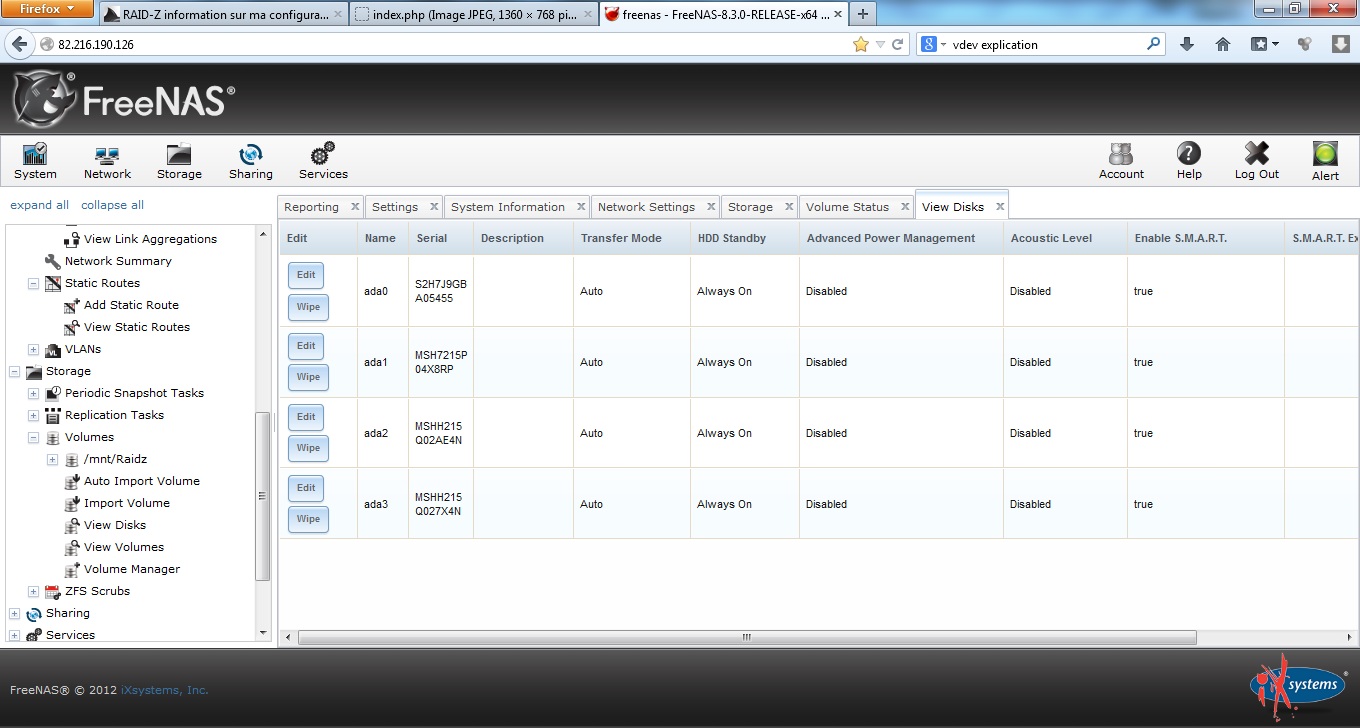Open the Account icon
Image resolution: width=1360 pixels, height=728 pixels.
coord(1121,161)
